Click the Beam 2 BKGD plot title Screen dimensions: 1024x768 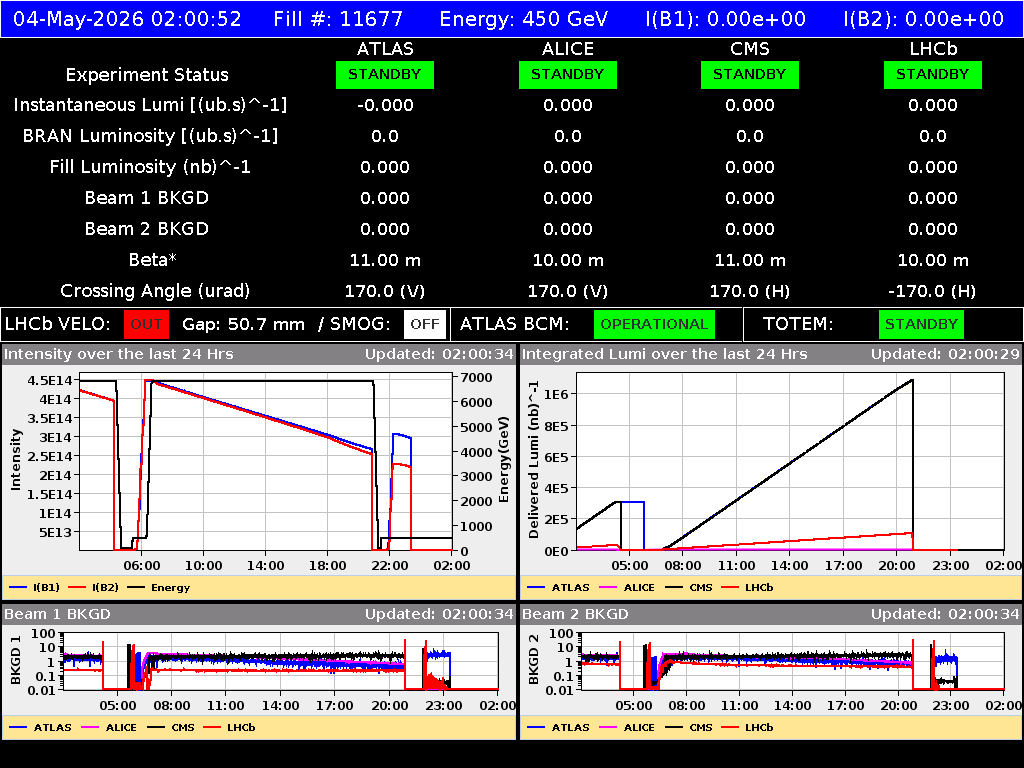point(575,614)
